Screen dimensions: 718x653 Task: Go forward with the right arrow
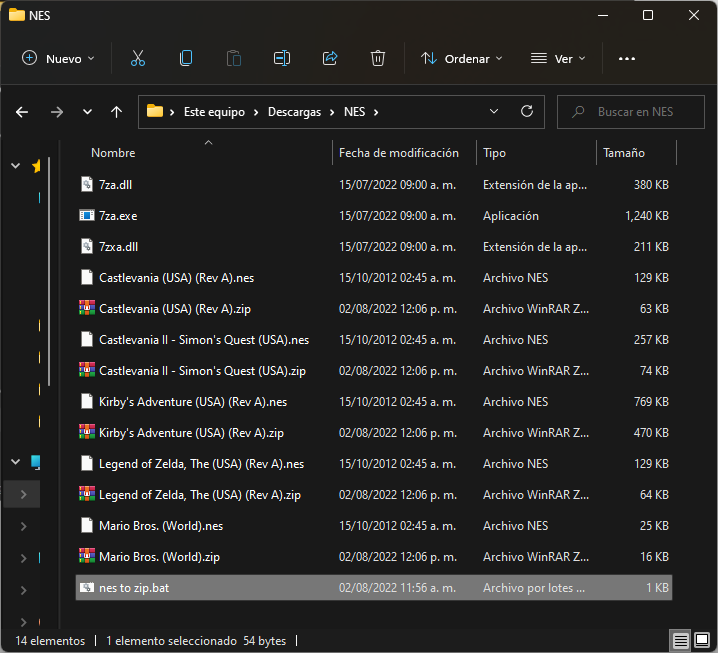pos(57,112)
